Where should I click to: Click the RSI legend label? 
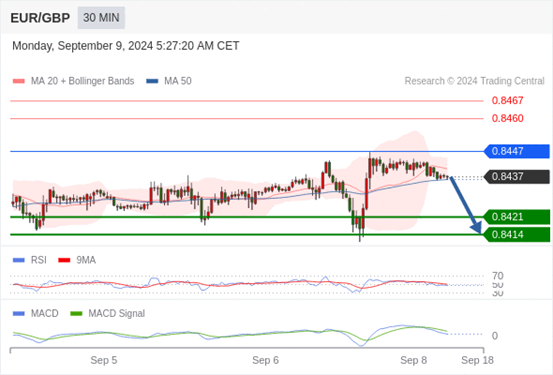pyautogui.click(x=39, y=260)
